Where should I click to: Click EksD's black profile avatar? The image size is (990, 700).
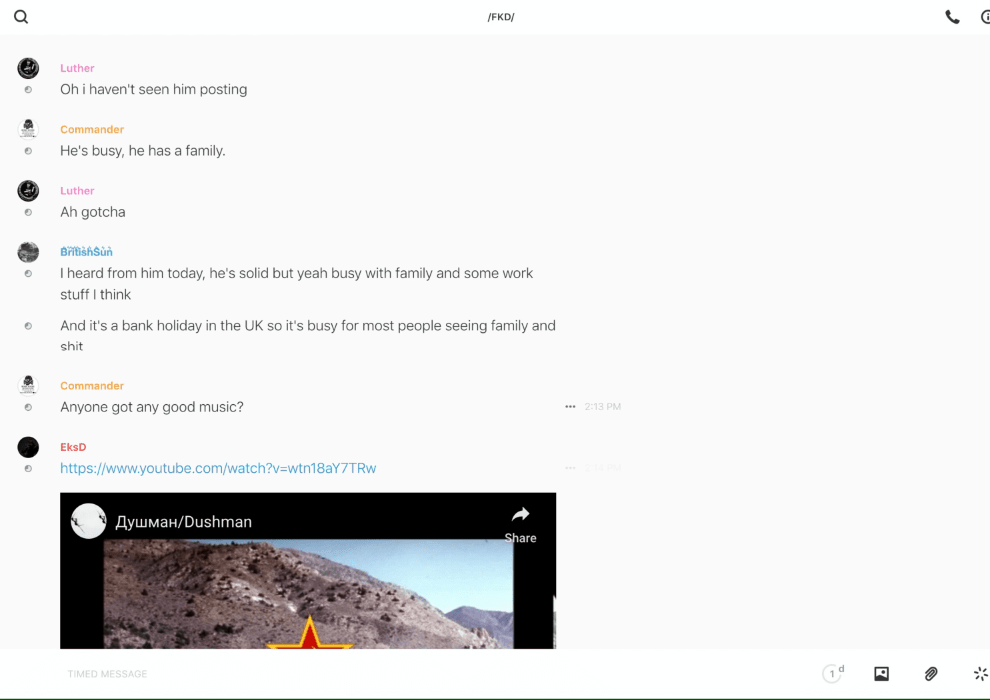pos(28,447)
